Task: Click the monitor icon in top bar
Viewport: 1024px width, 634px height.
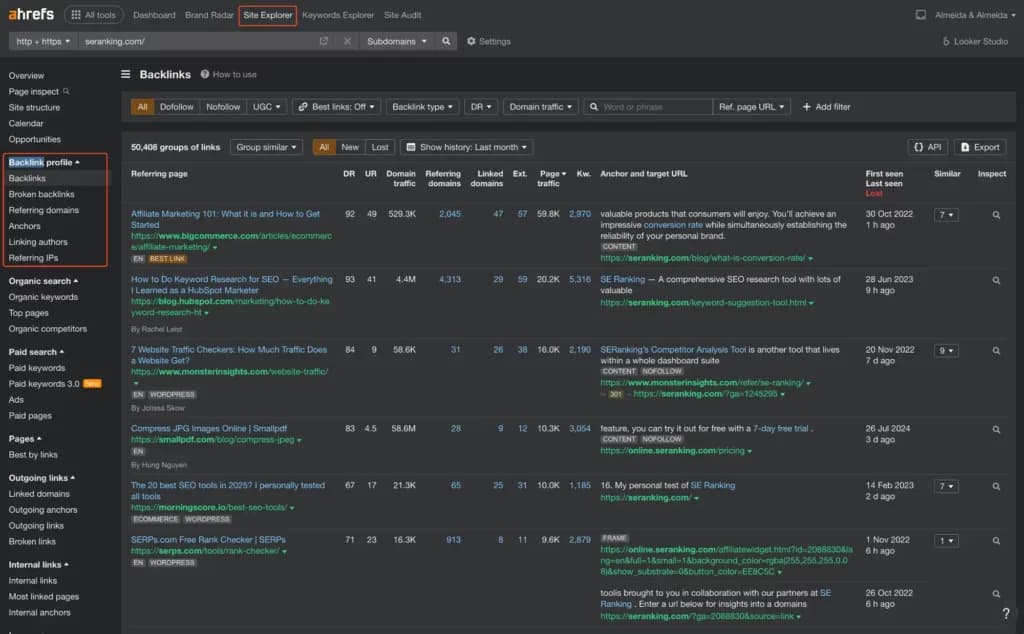Action: point(920,15)
